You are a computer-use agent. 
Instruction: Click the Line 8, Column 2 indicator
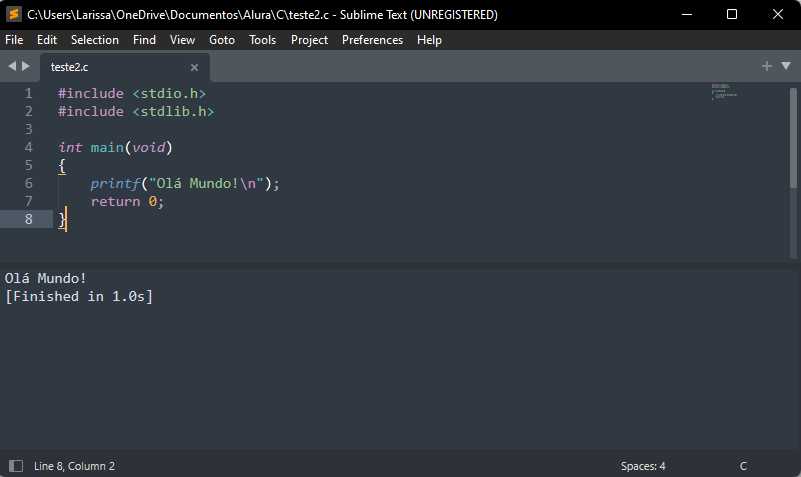click(74, 466)
